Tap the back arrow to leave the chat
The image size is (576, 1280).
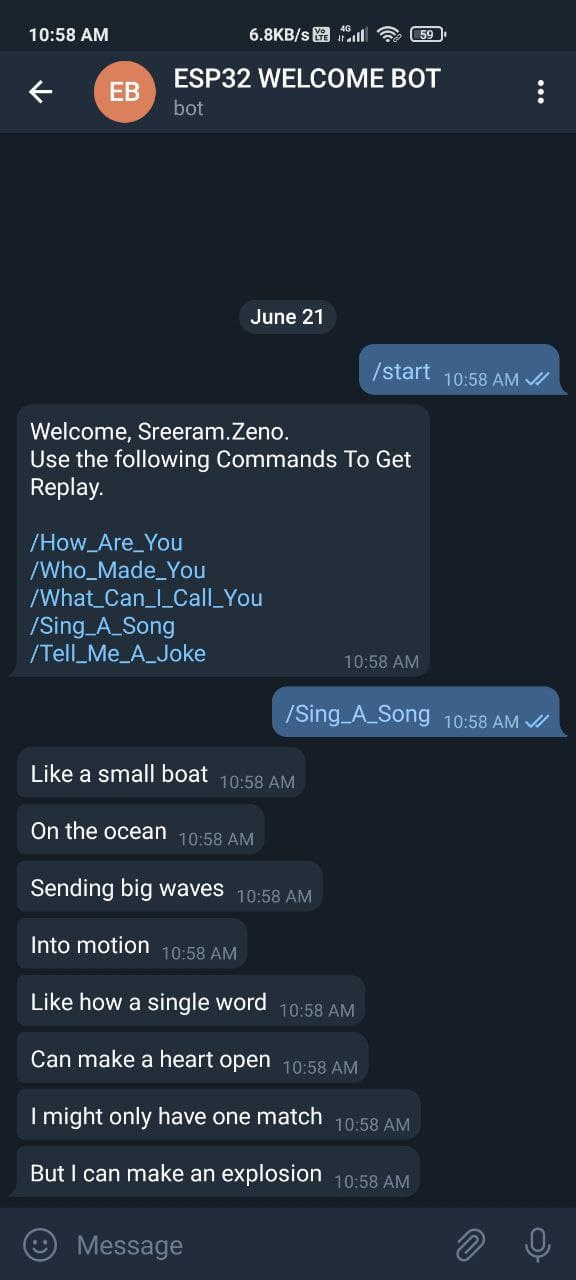(x=40, y=91)
